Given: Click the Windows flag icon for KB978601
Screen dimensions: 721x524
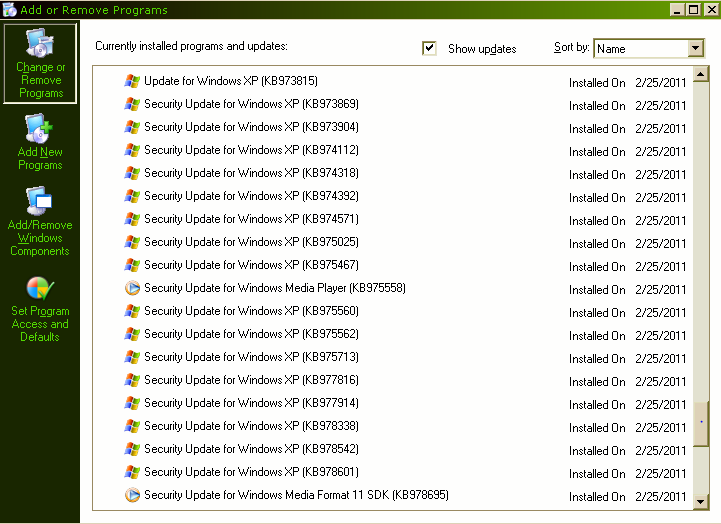Looking at the screenshot, I should (132, 472).
